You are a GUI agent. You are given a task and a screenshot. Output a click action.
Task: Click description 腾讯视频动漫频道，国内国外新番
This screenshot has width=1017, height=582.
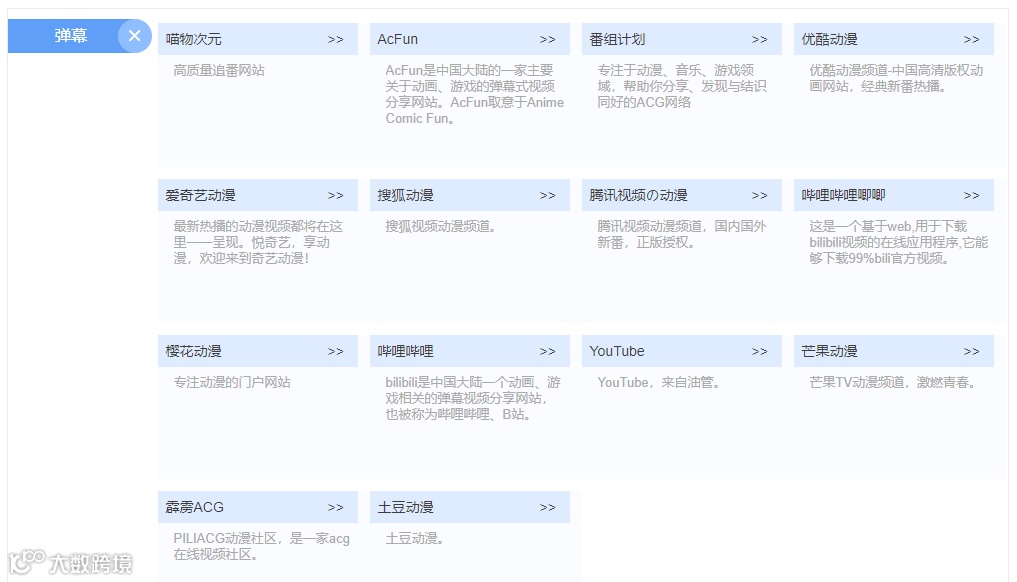(682, 234)
